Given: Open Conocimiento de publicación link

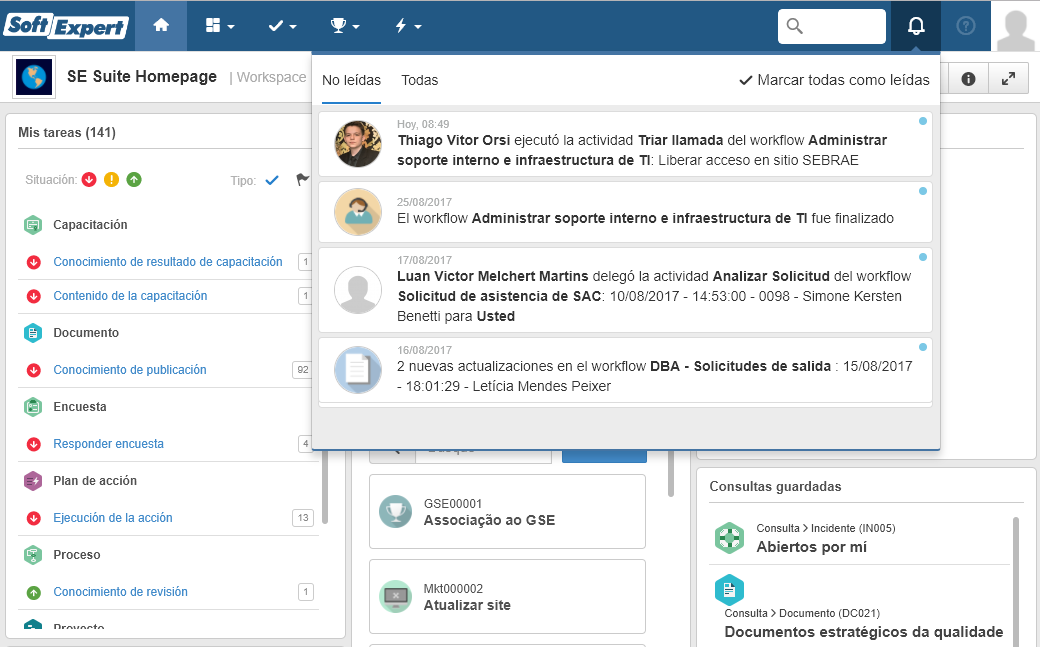Looking at the screenshot, I should click(x=130, y=370).
